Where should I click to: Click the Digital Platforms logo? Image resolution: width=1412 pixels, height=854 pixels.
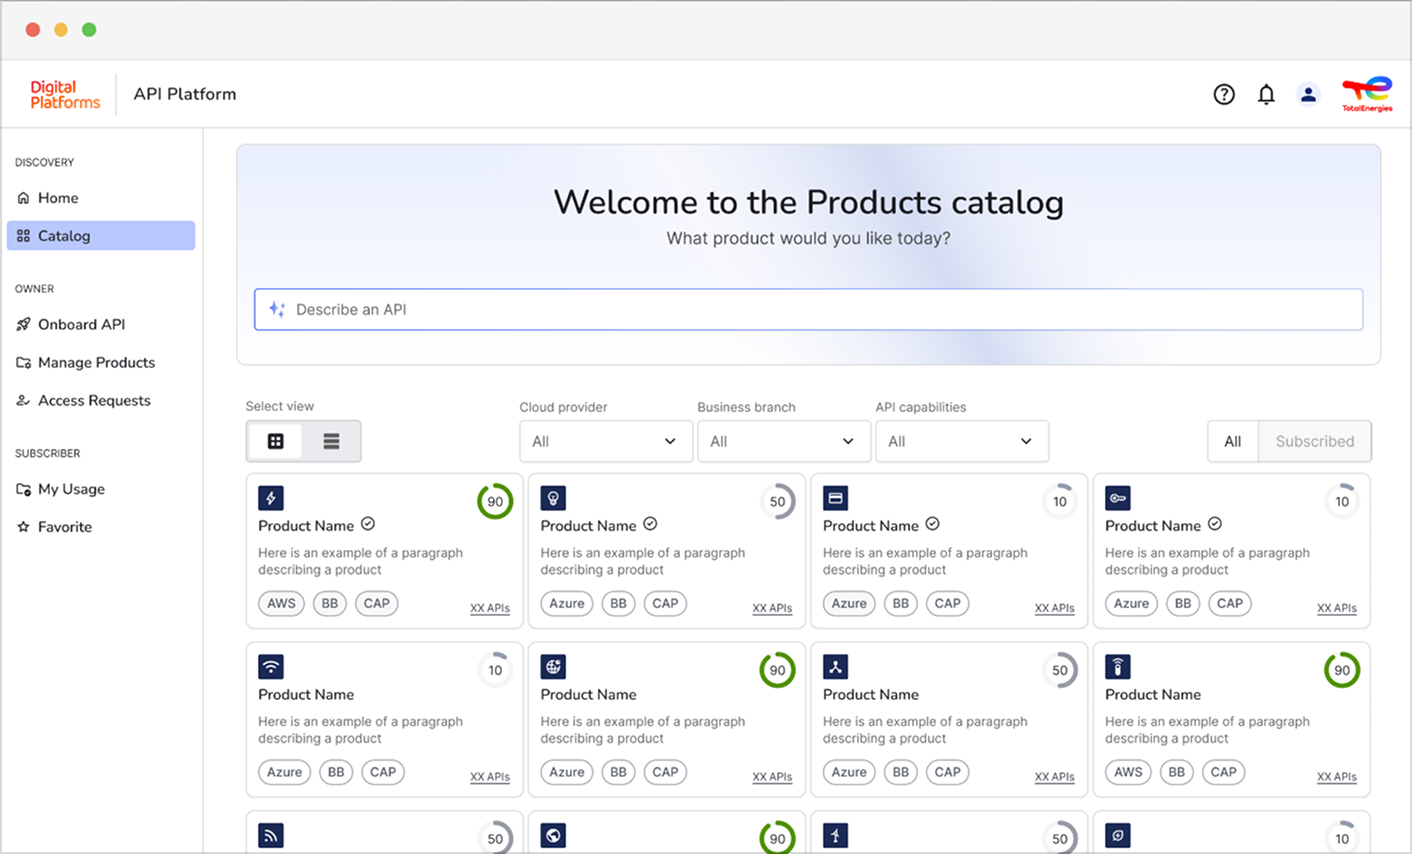click(x=65, y=94)
